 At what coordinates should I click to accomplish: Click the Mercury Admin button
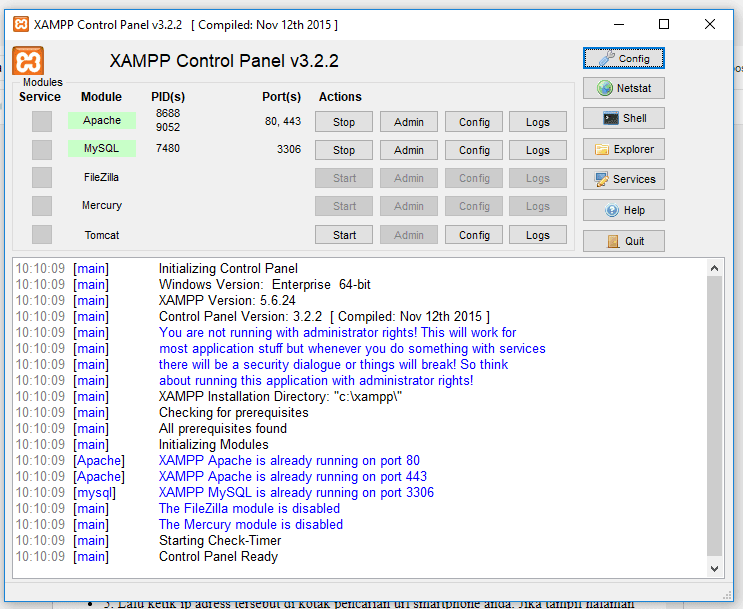[x=408, y=206]
